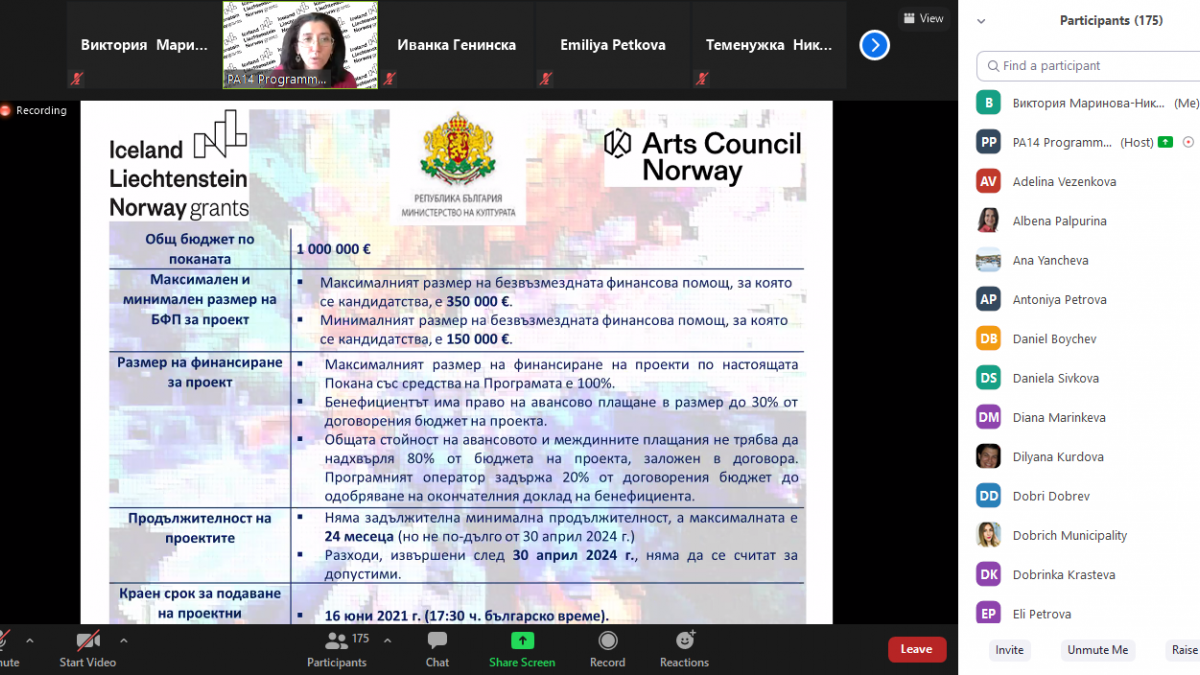The height and width of the screenshot is (675, 1200).
Task: Select Emiliya Petkova video tile
Action: point(612,45)
